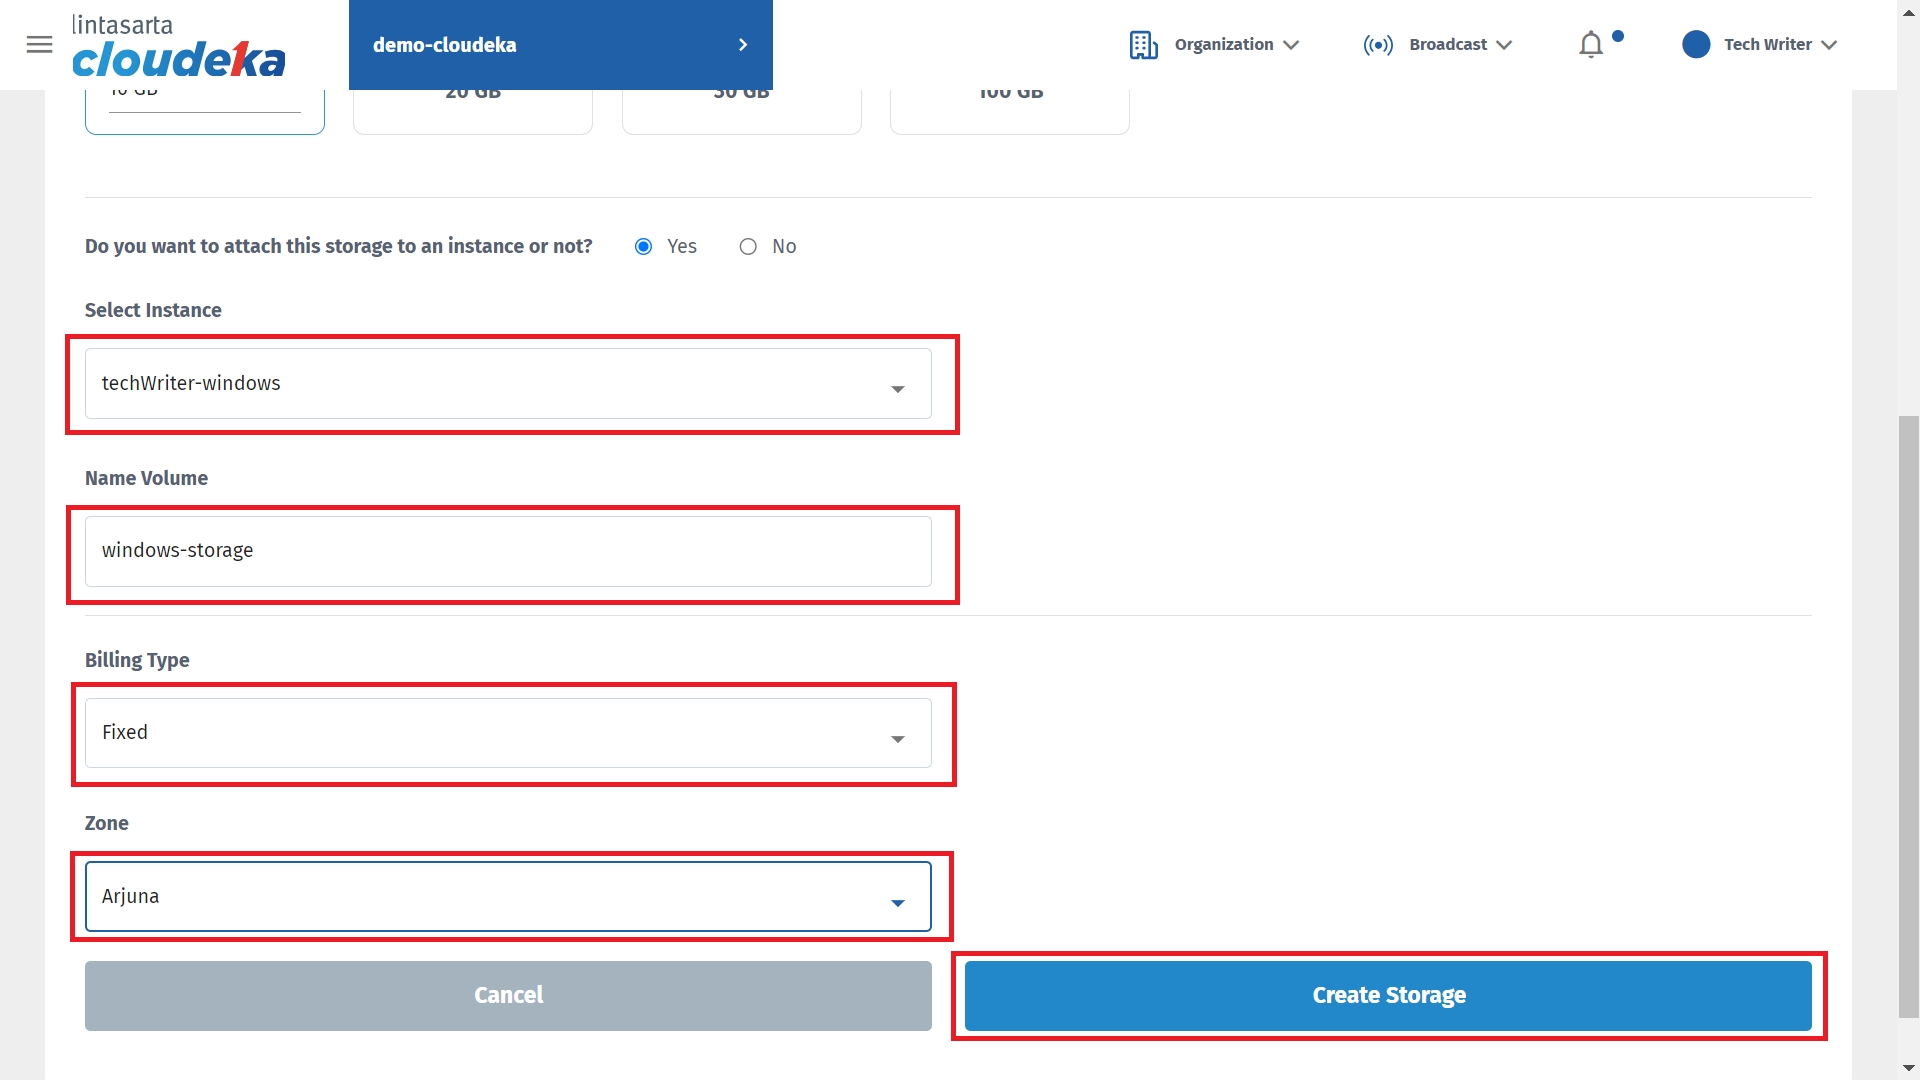Click the Tech Writer avatar circle
This screenshot has width=1920, height=1080.
[x=1696, y=45]
